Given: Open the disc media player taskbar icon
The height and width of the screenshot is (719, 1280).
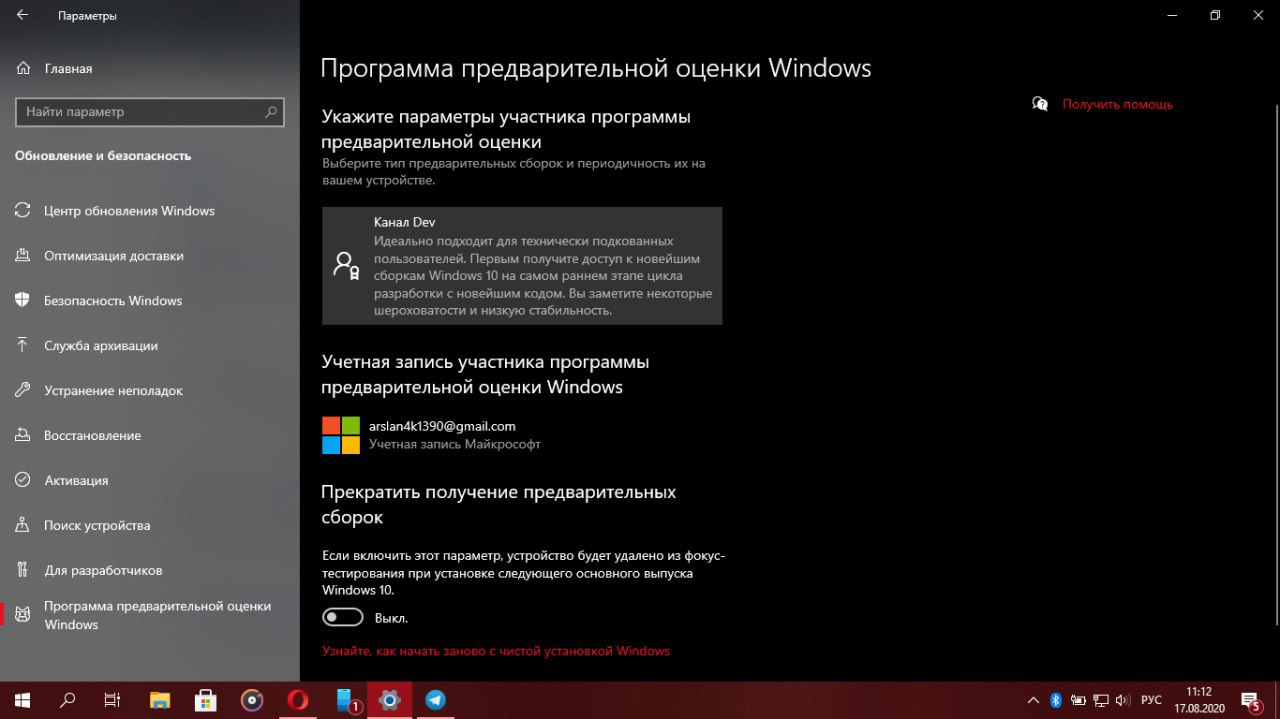Looking at the screenshot, I should [252, 700].
